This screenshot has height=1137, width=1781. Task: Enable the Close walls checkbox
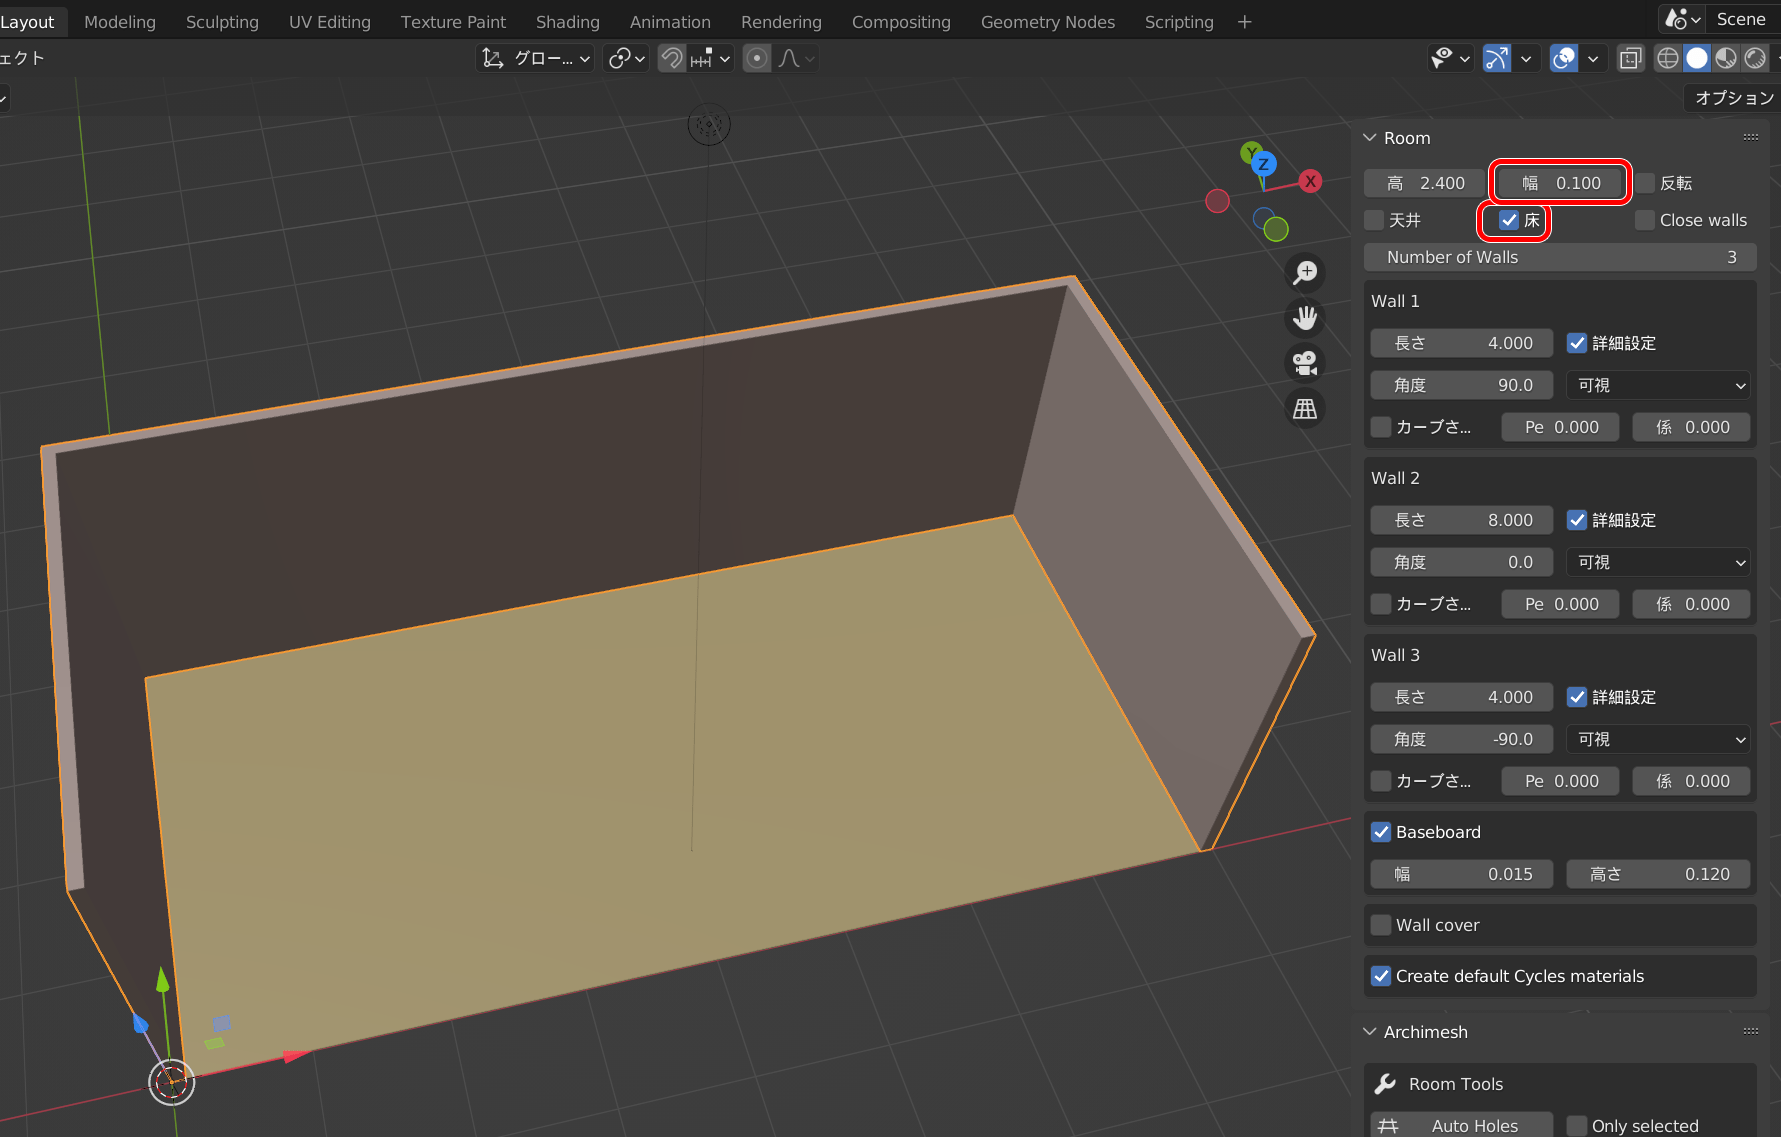[x=1644, y=220]
